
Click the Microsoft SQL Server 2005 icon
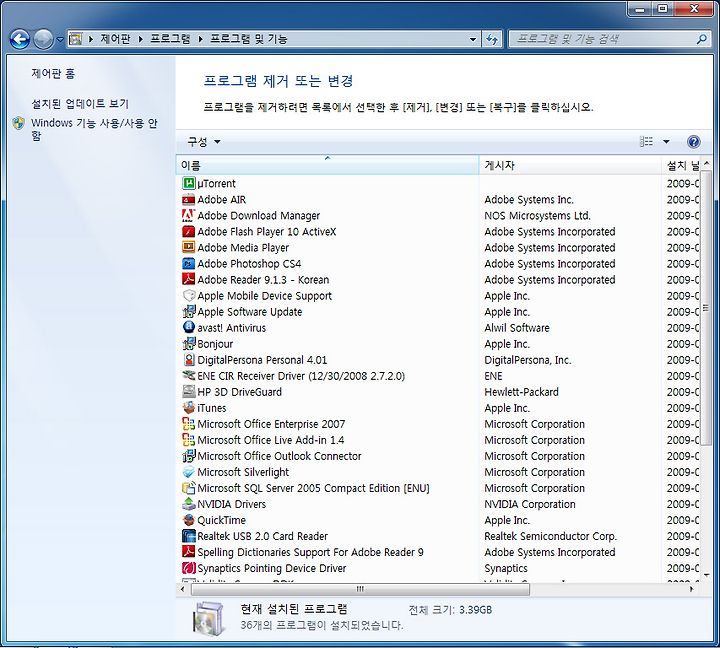point(189,488)
